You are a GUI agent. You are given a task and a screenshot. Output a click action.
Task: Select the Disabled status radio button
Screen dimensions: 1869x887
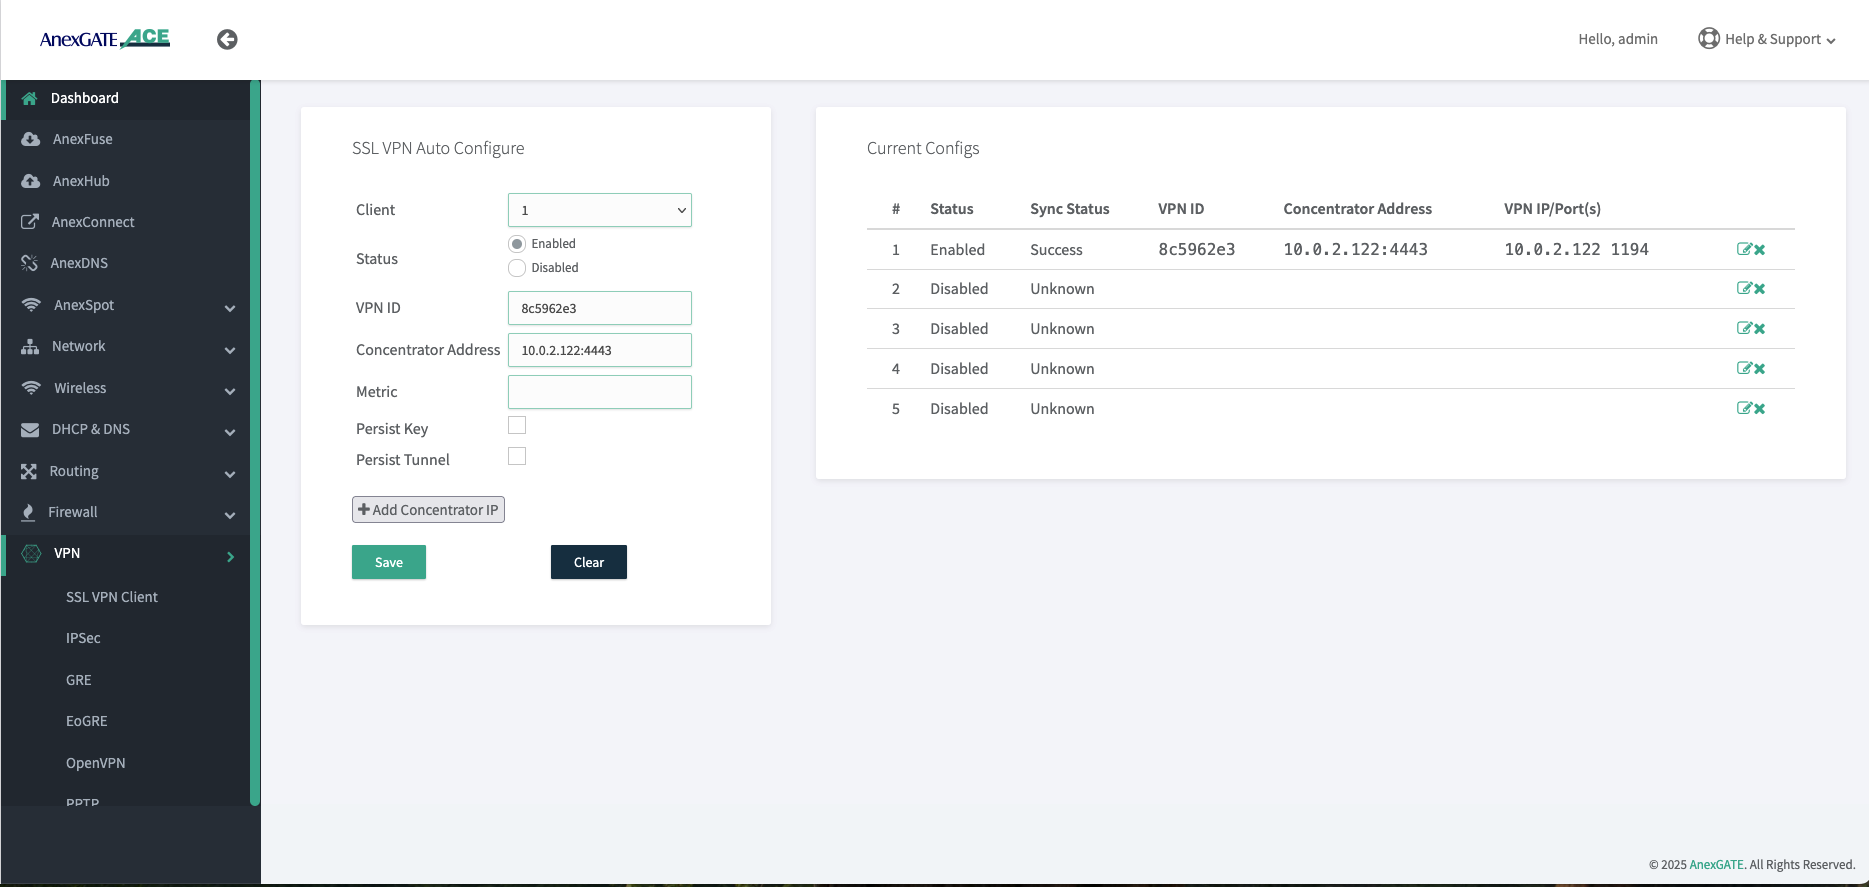pyautogui.click(x=517, y=268)
